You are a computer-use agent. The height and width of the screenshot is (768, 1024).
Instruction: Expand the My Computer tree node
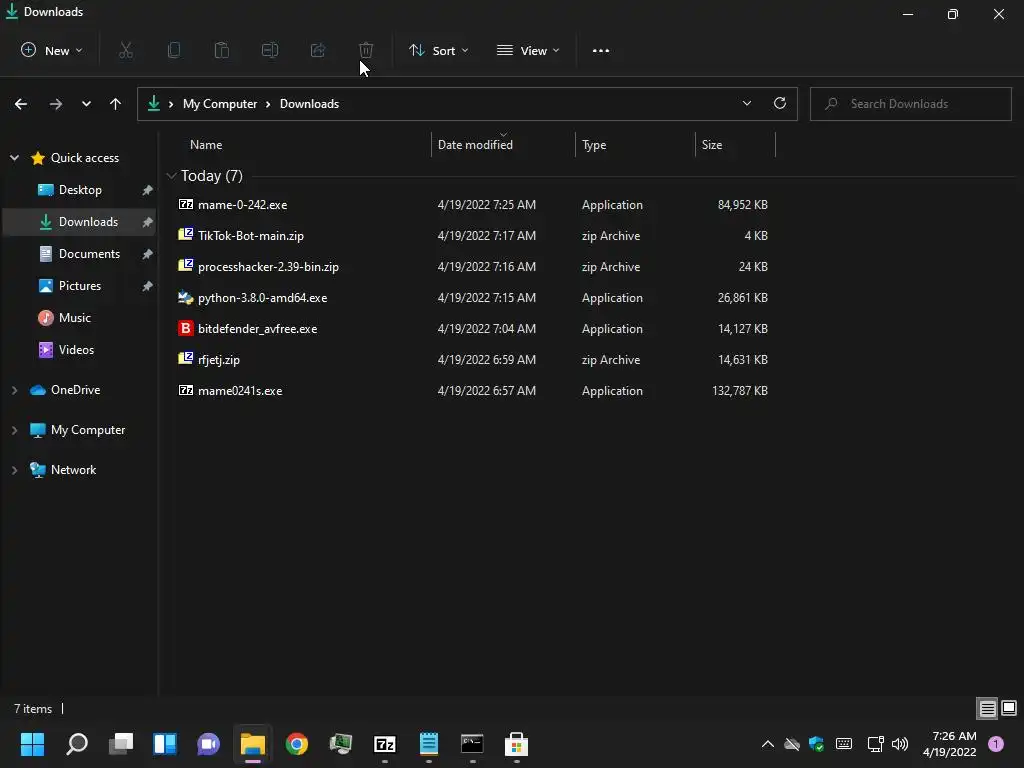click(14, 430)
